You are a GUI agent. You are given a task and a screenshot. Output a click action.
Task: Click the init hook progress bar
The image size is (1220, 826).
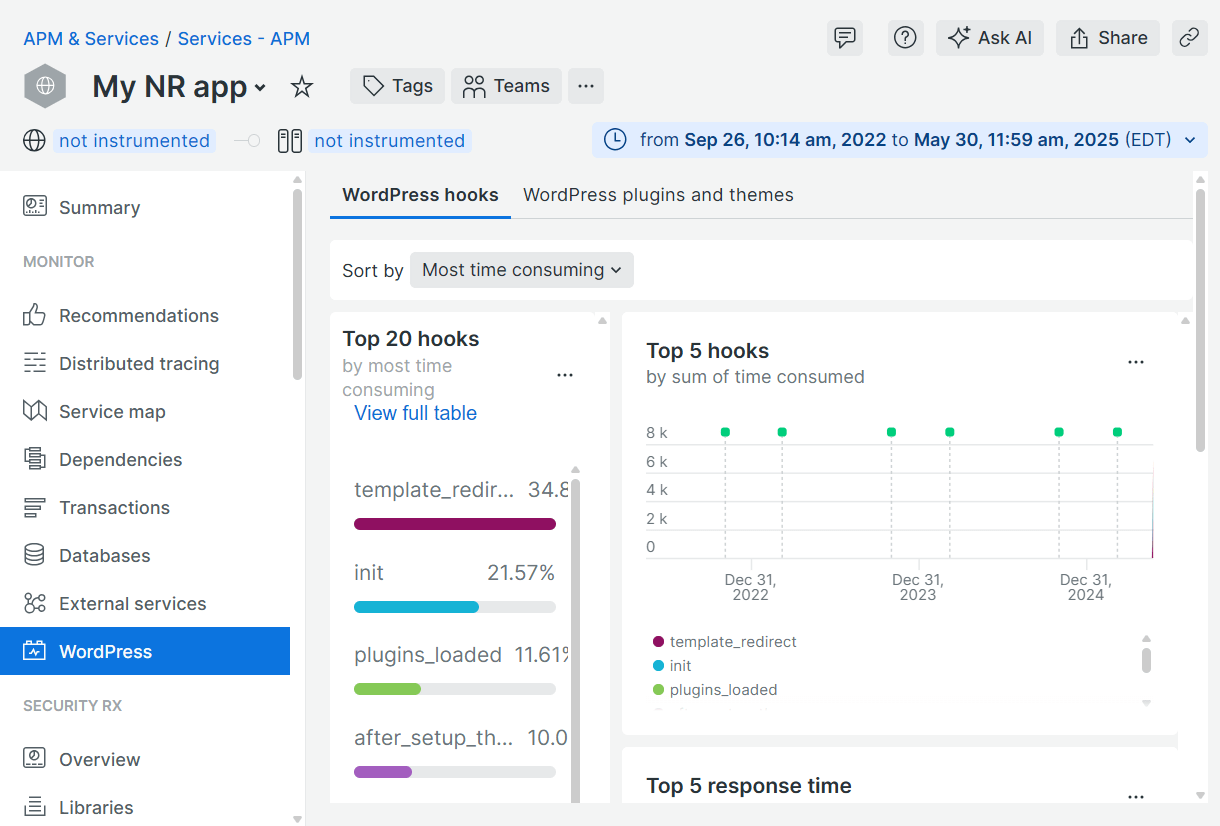(x=455, y=607)
